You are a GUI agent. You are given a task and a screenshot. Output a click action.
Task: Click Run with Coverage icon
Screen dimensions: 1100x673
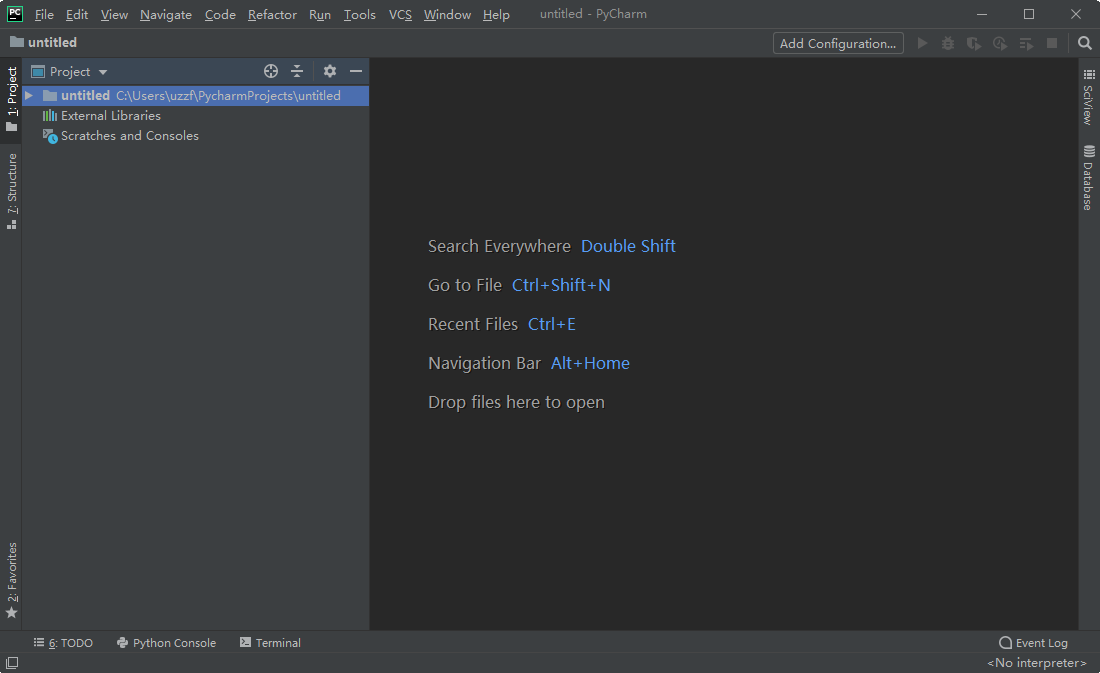[x=974, y=44]
